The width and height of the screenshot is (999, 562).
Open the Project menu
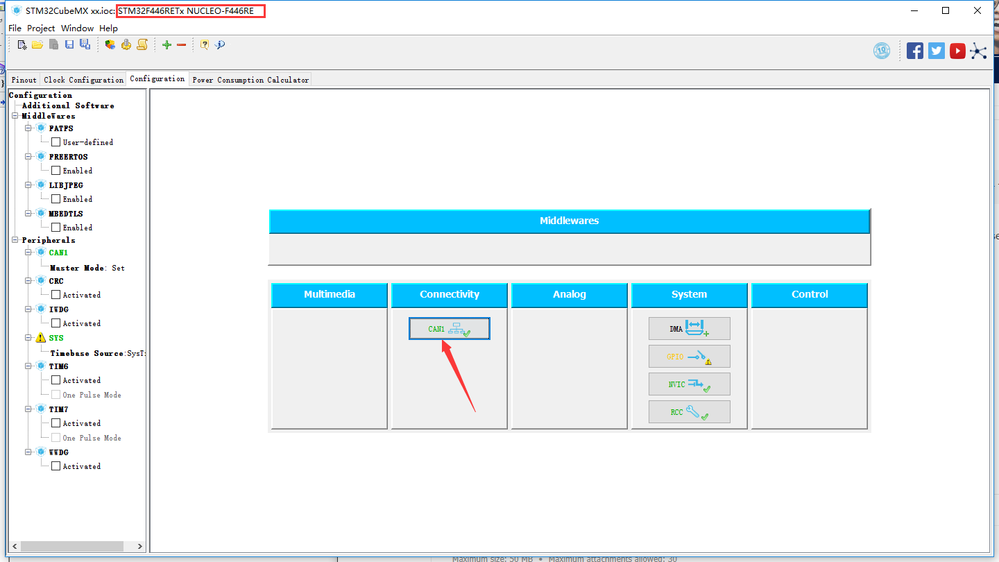point(41,28)
